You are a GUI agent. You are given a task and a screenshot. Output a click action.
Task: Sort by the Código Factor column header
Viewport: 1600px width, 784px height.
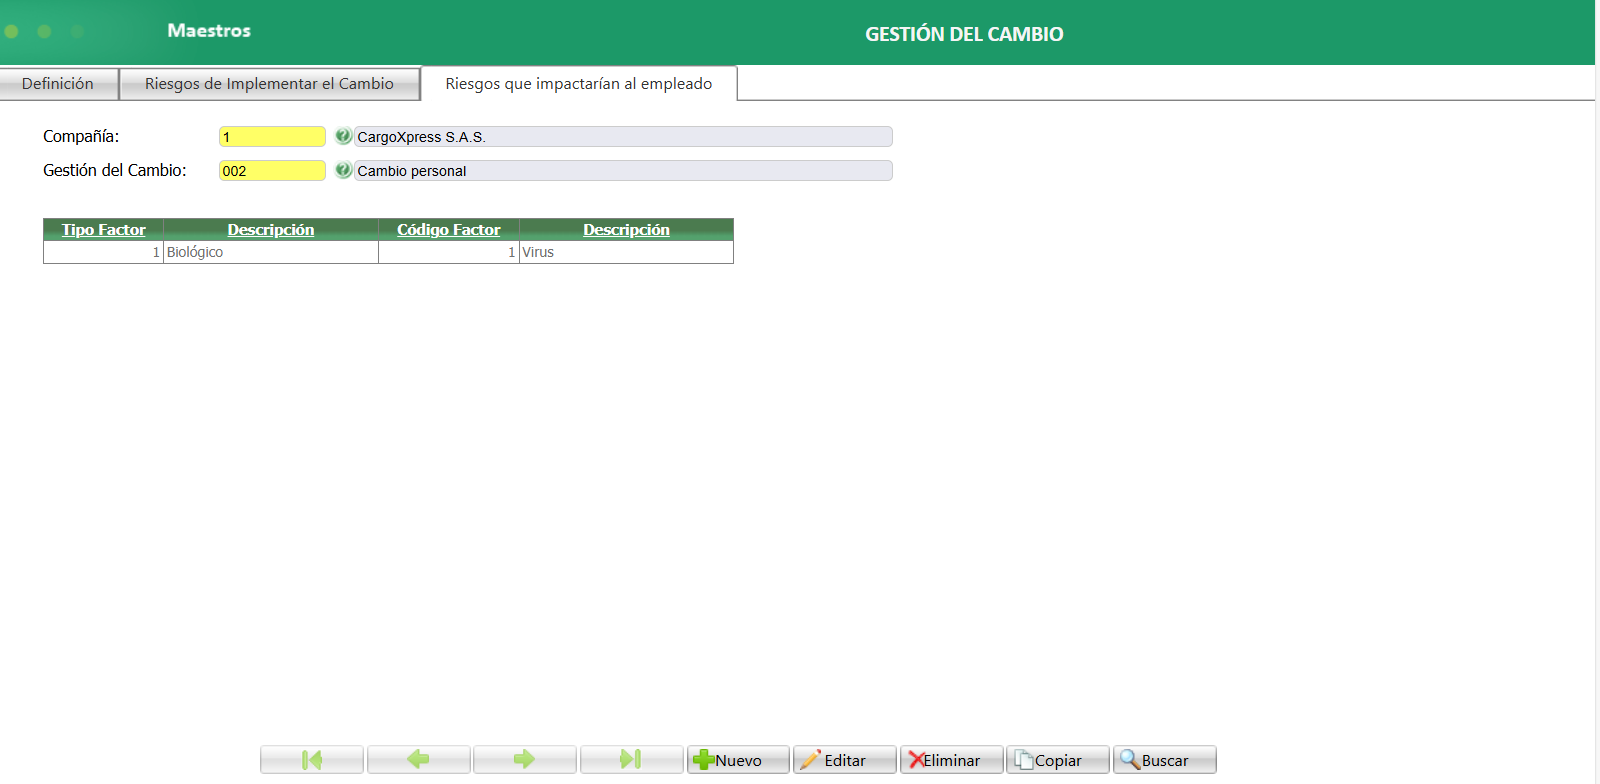(x=449, y=230)
